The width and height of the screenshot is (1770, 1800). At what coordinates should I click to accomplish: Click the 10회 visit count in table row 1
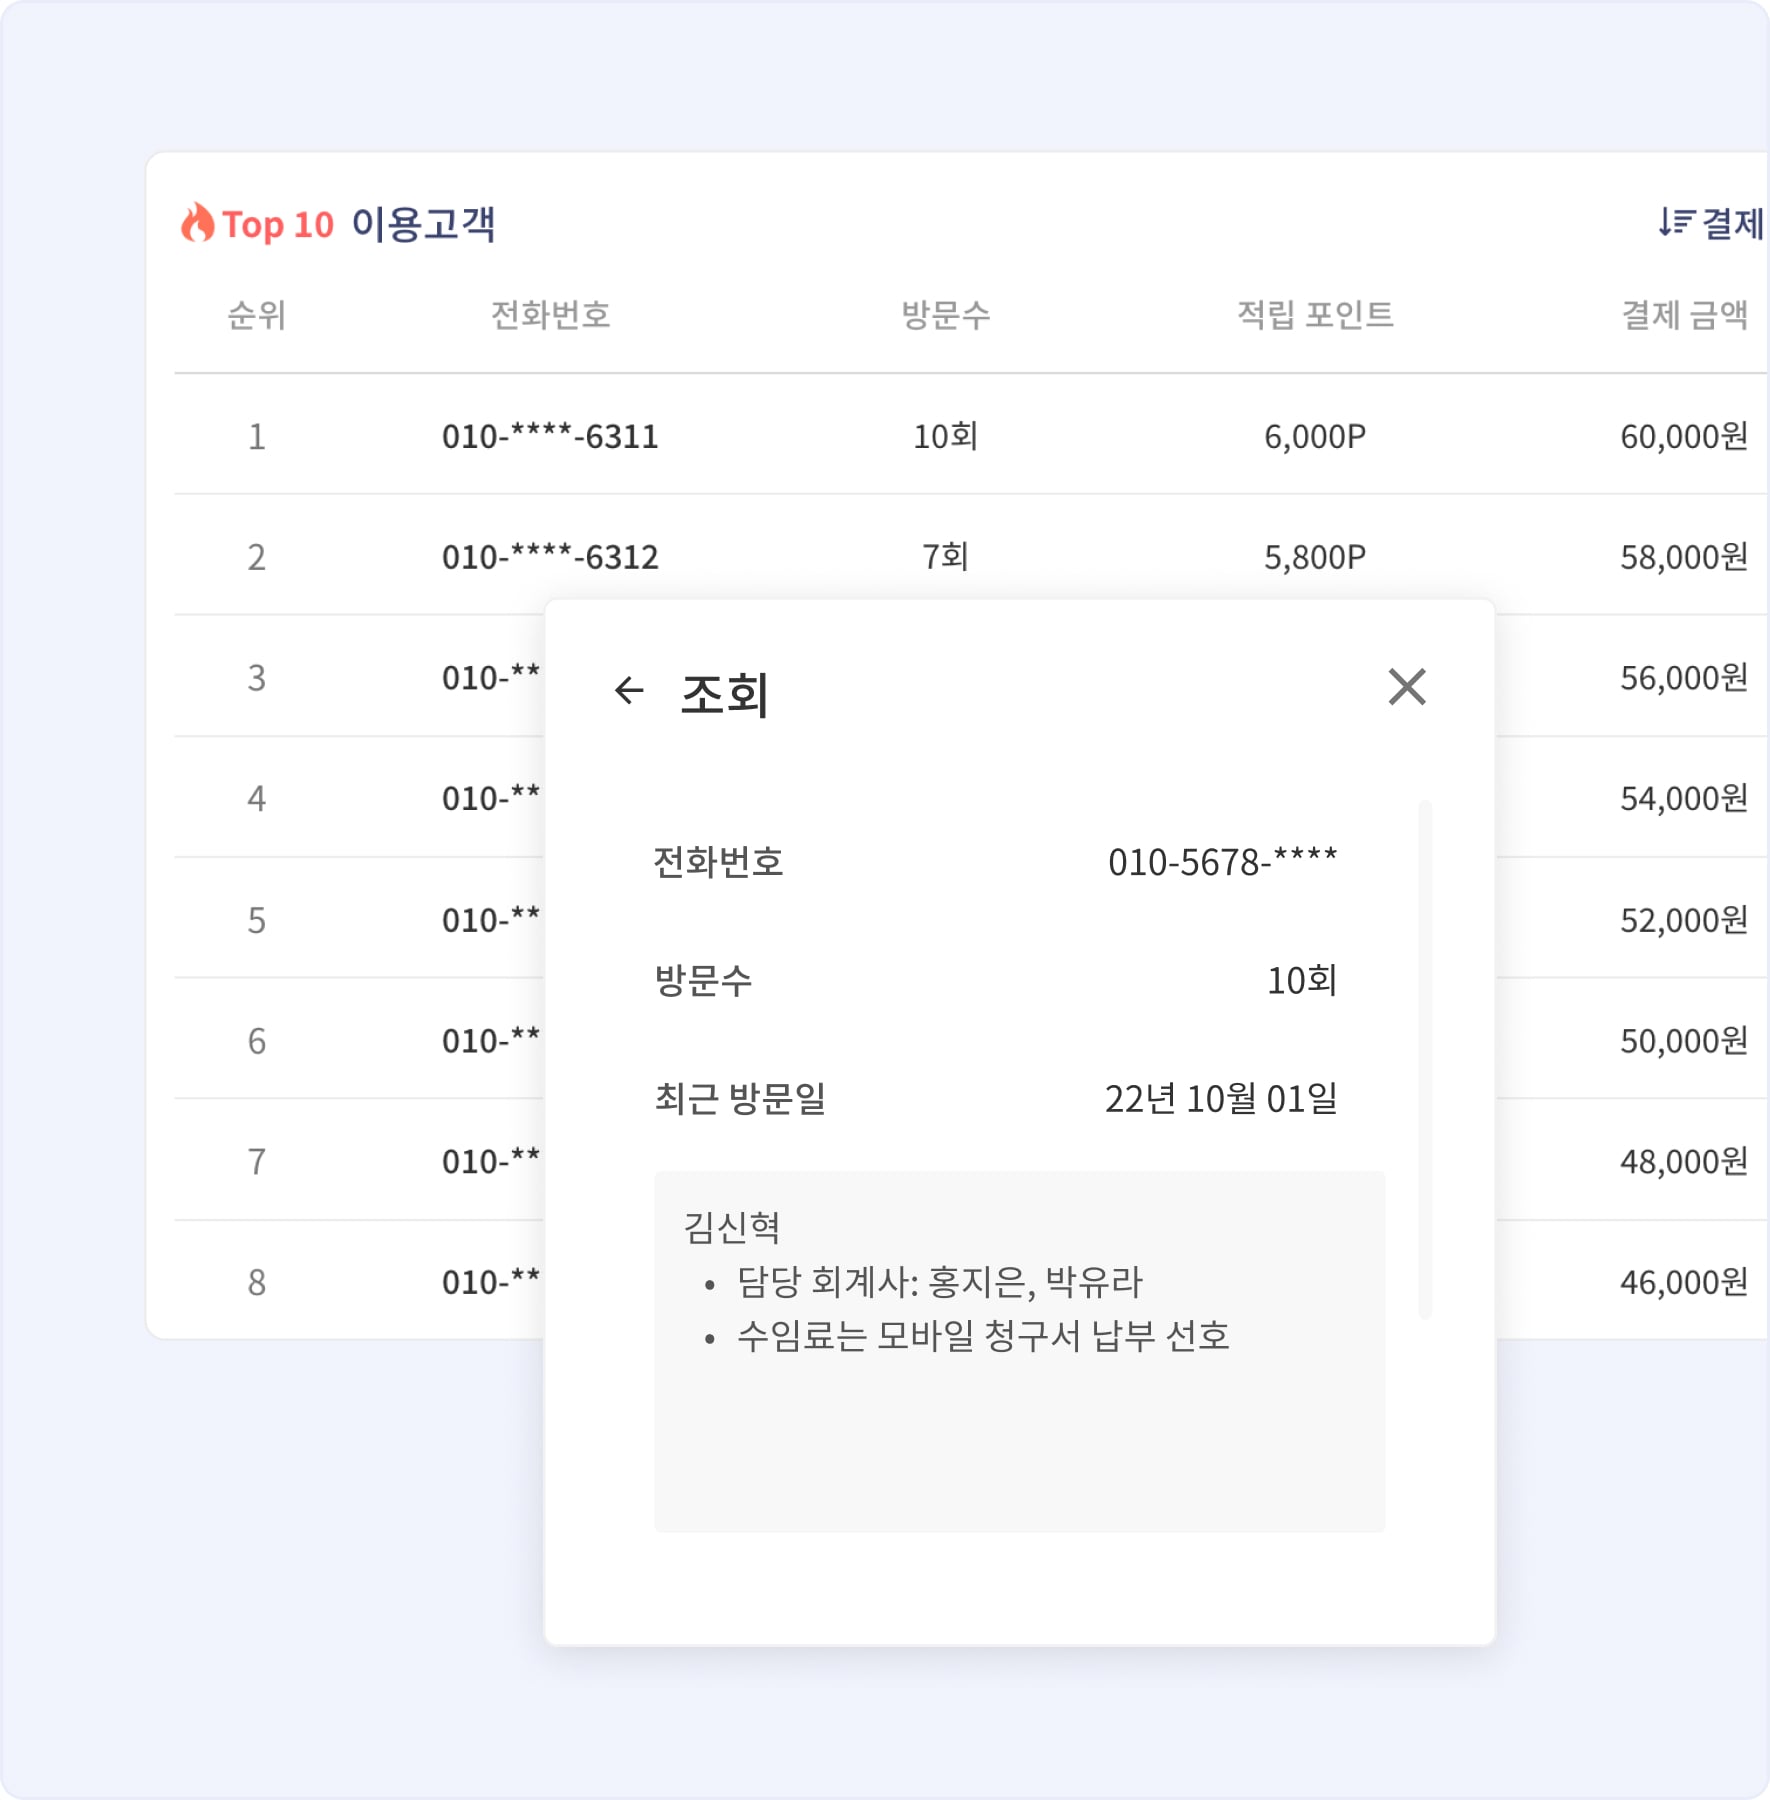click(945, 436)
